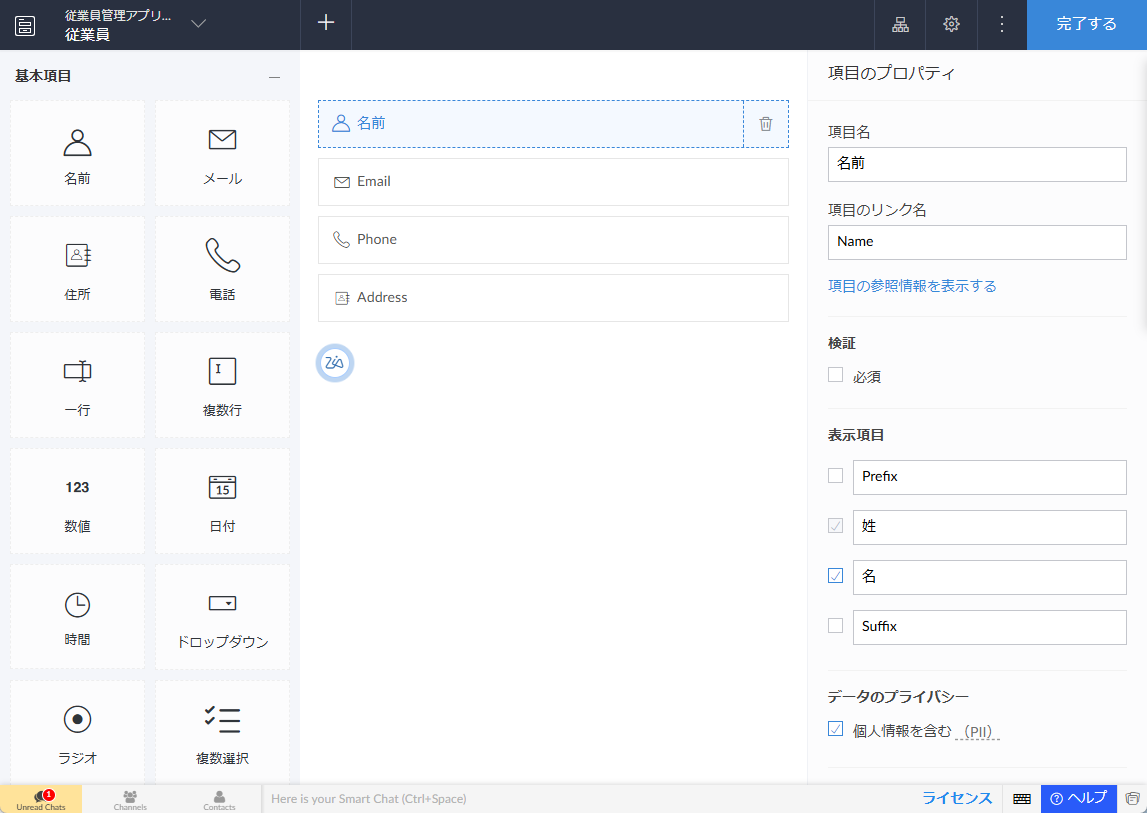The image size is (1147, 813).
Task: Open settings via gear icon in header
Action: click(951, 25)
